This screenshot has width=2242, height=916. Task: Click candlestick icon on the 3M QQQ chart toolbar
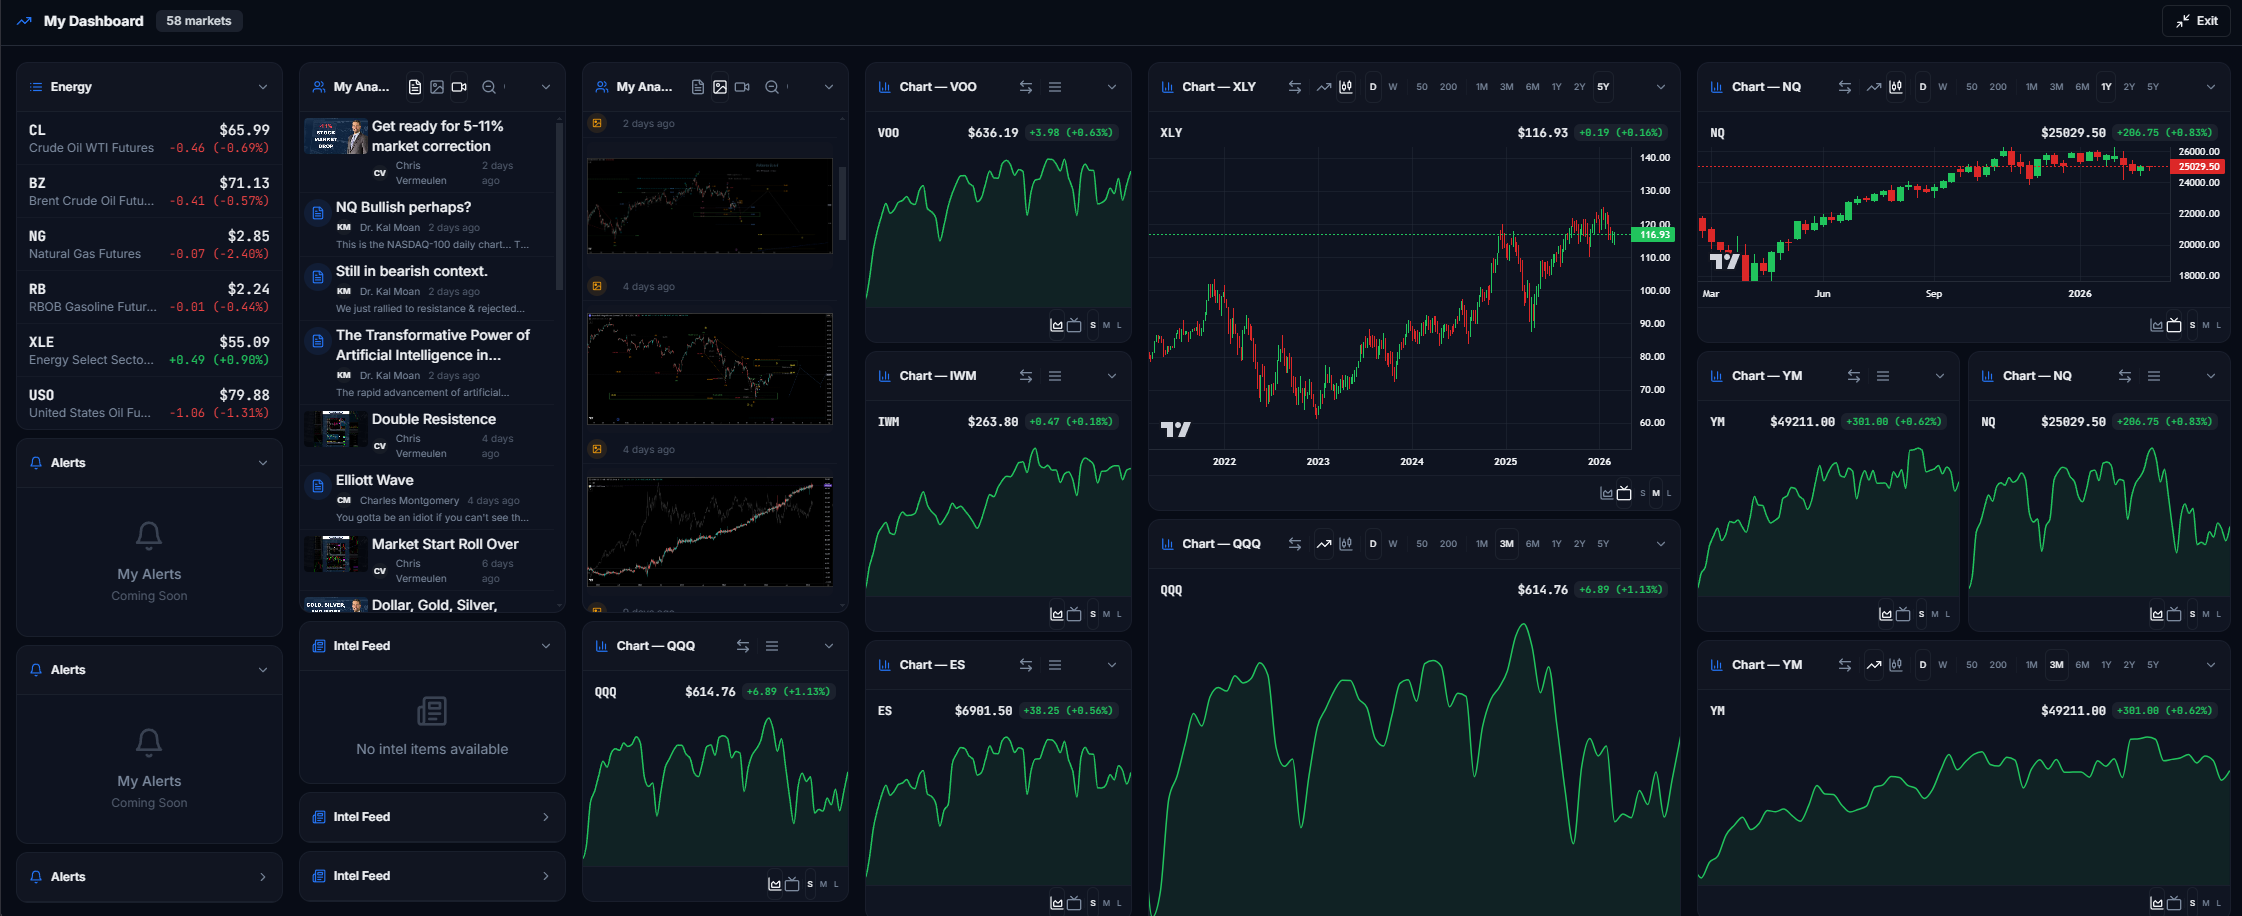click(1346, 544)
